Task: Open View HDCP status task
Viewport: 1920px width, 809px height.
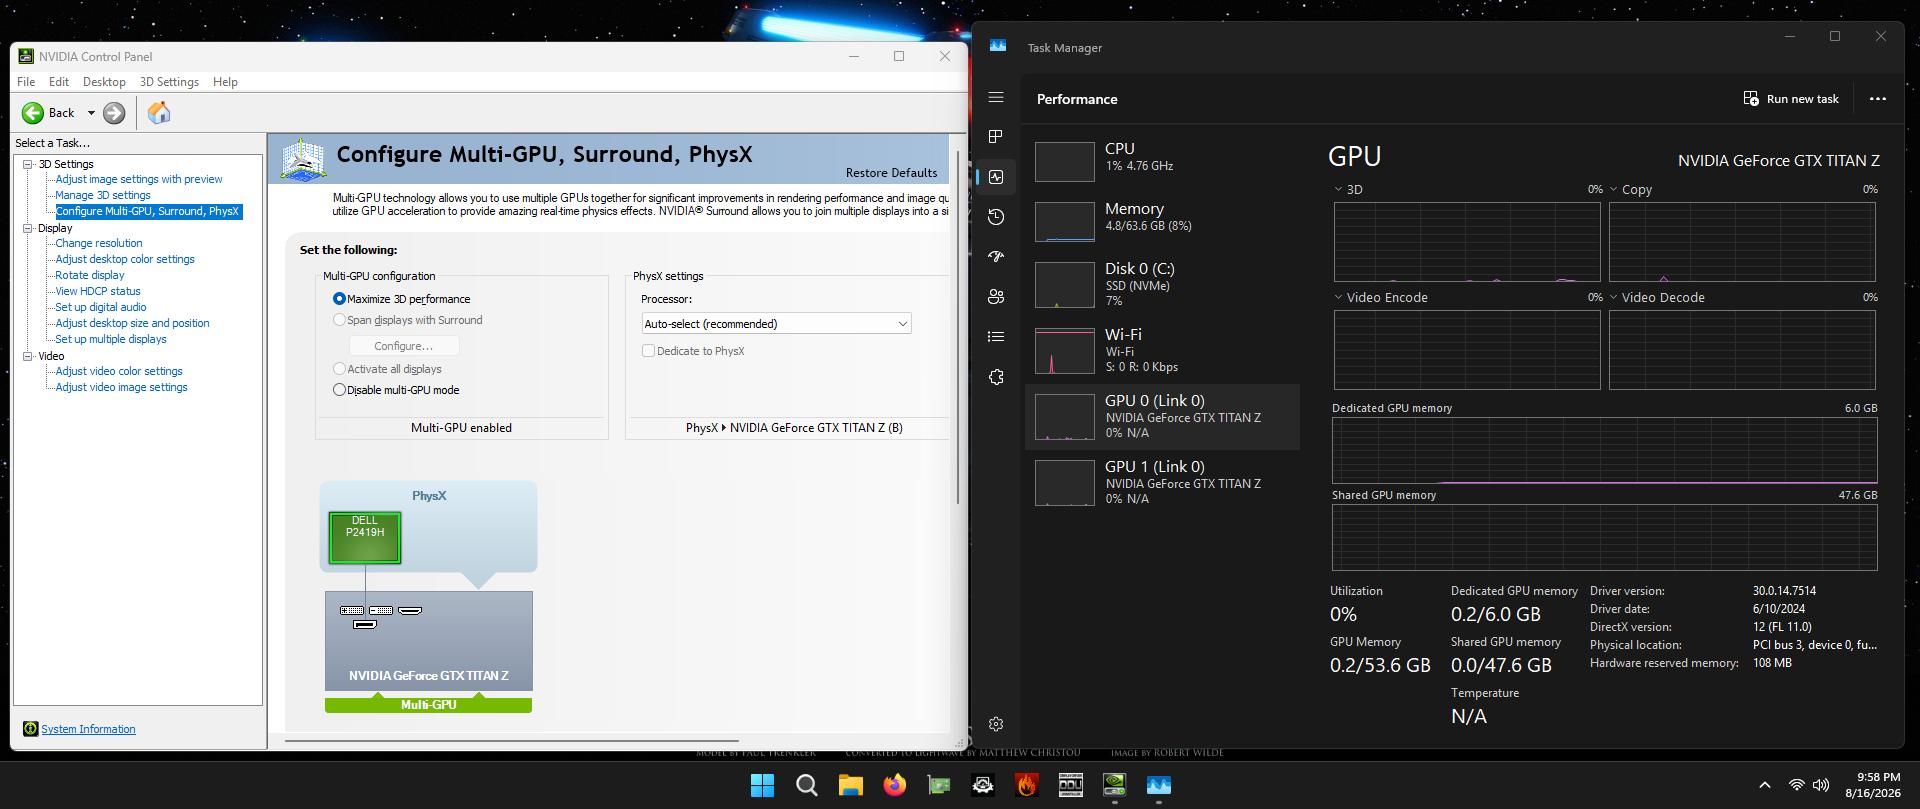Action: (x=98, y=291)
